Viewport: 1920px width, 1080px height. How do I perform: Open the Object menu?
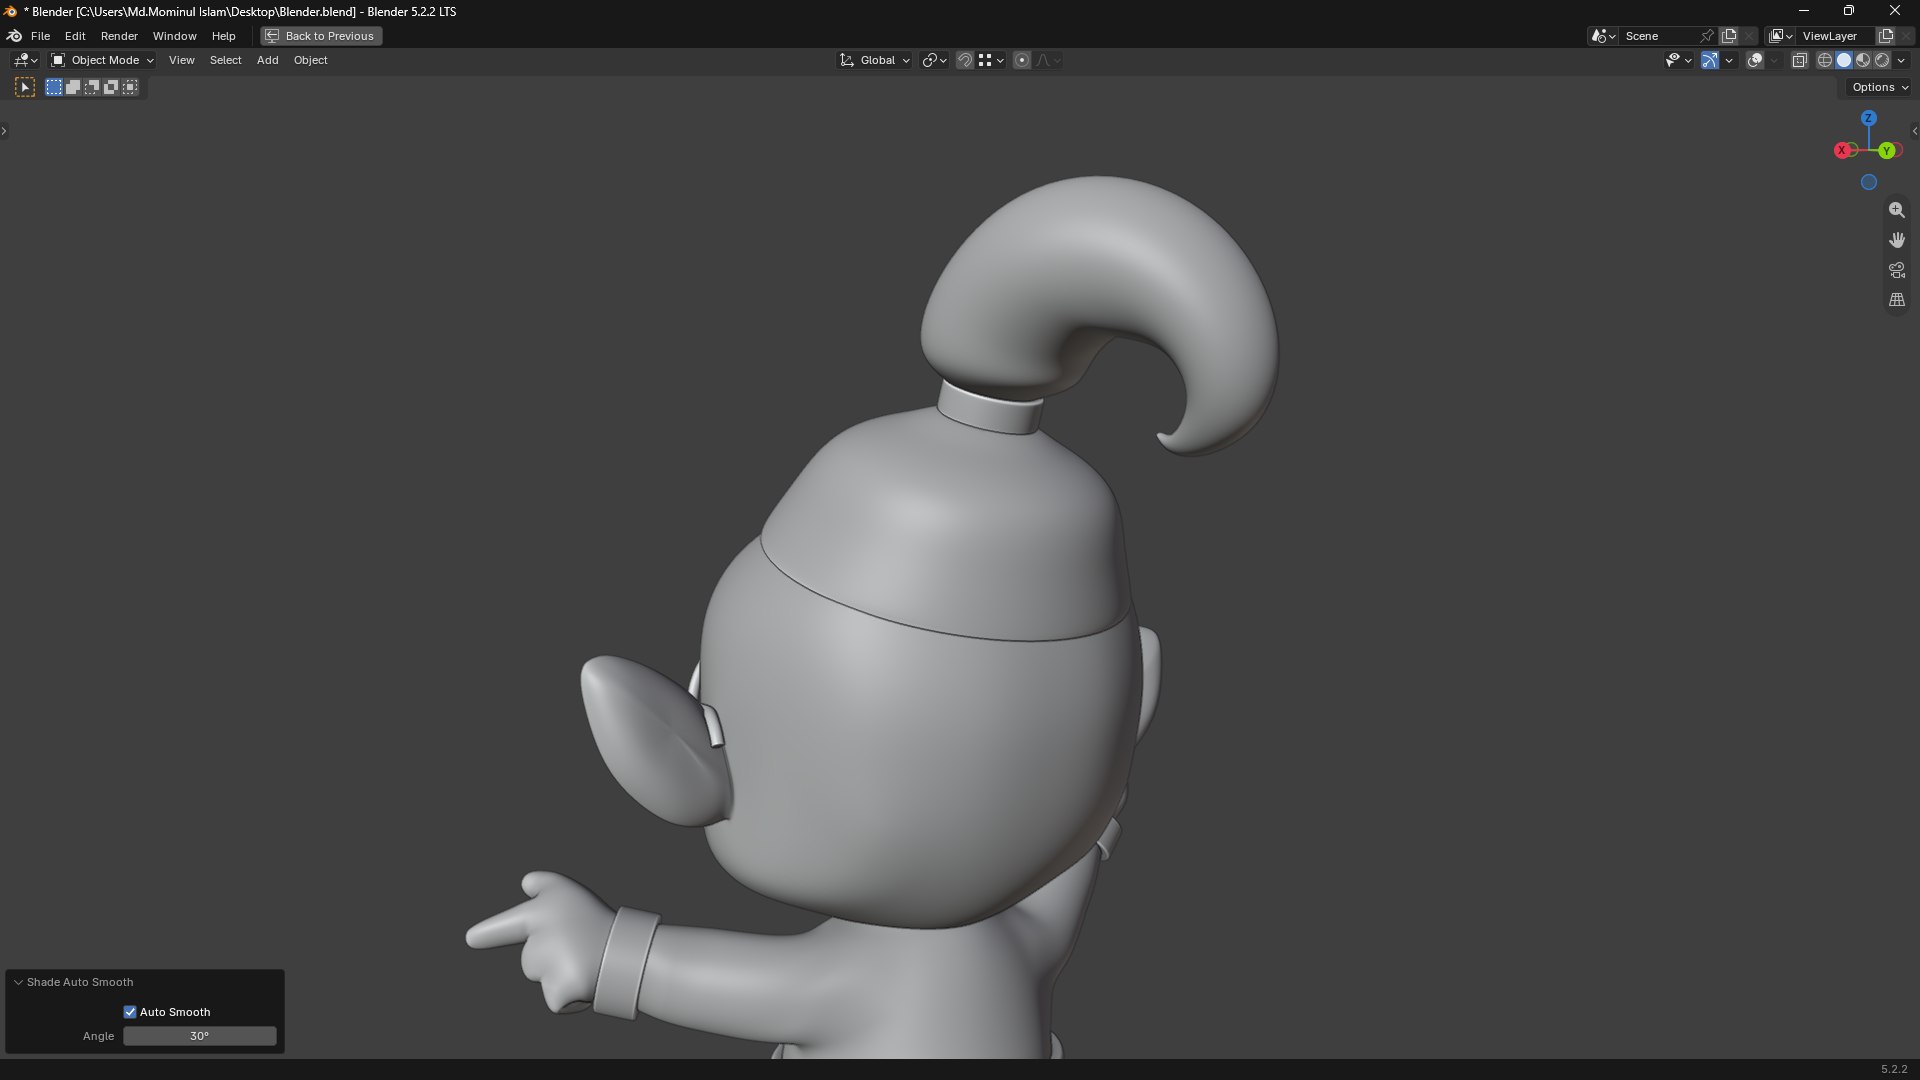click(310, 60)
